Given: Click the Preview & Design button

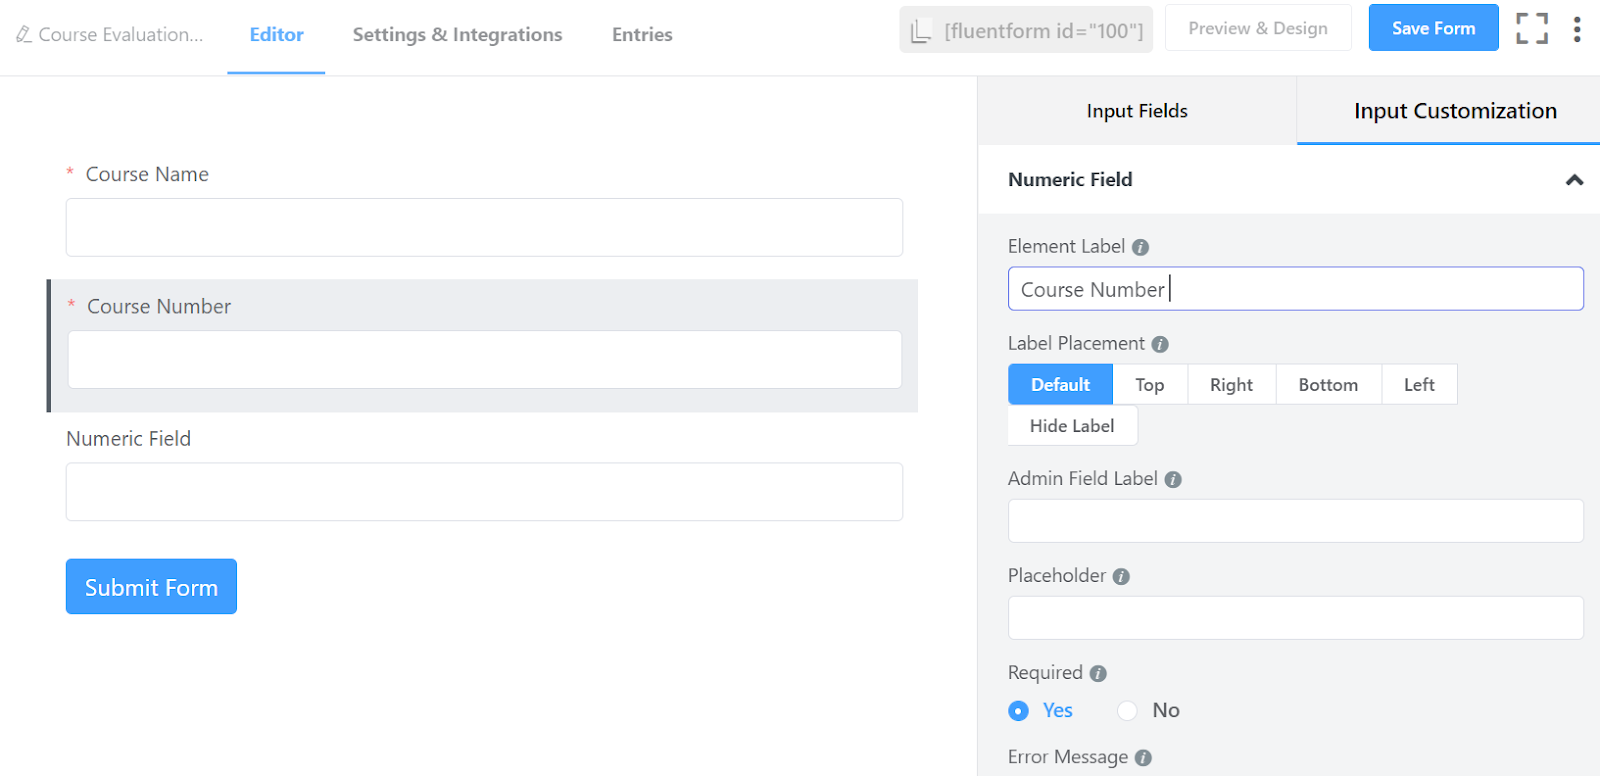Looking at the screenshot, I should click(x=1258, y=28).
